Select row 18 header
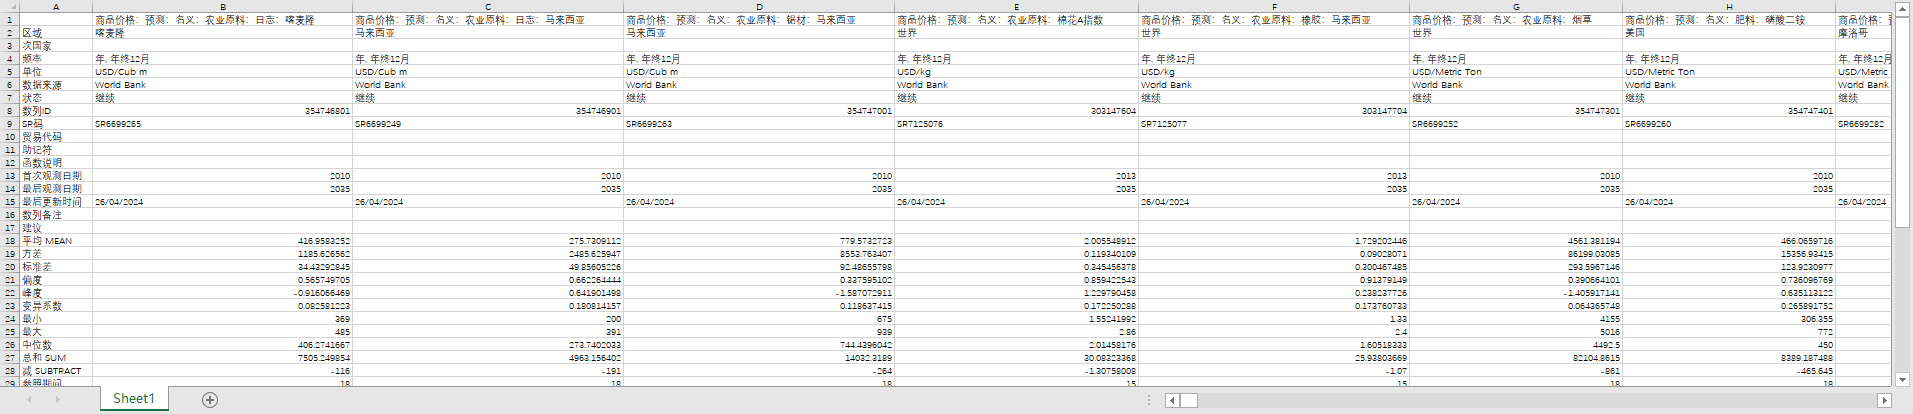 pos(10,241)
